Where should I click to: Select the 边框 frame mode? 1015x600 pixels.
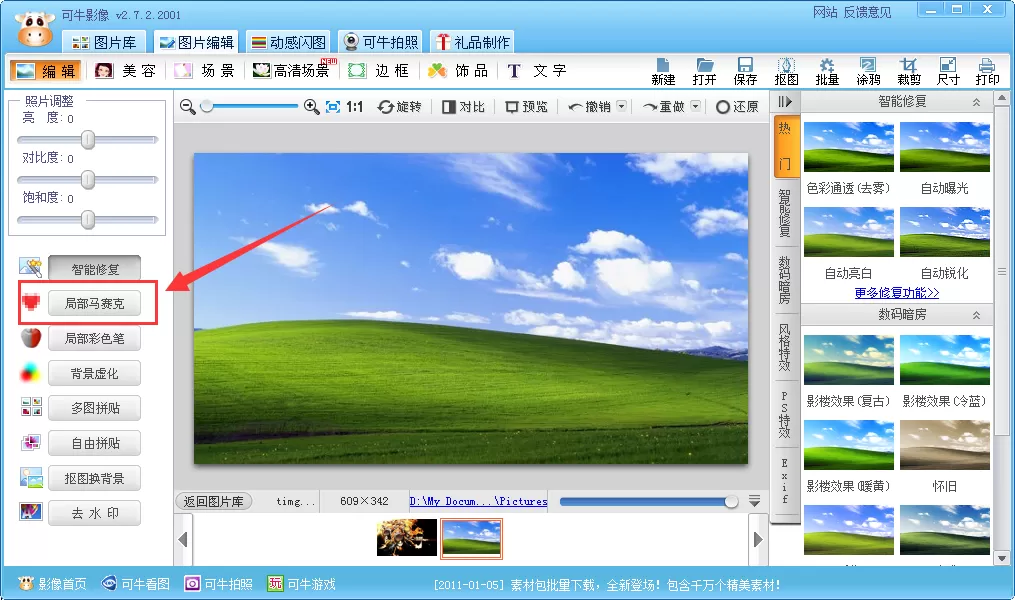click(x=379, y=71)
